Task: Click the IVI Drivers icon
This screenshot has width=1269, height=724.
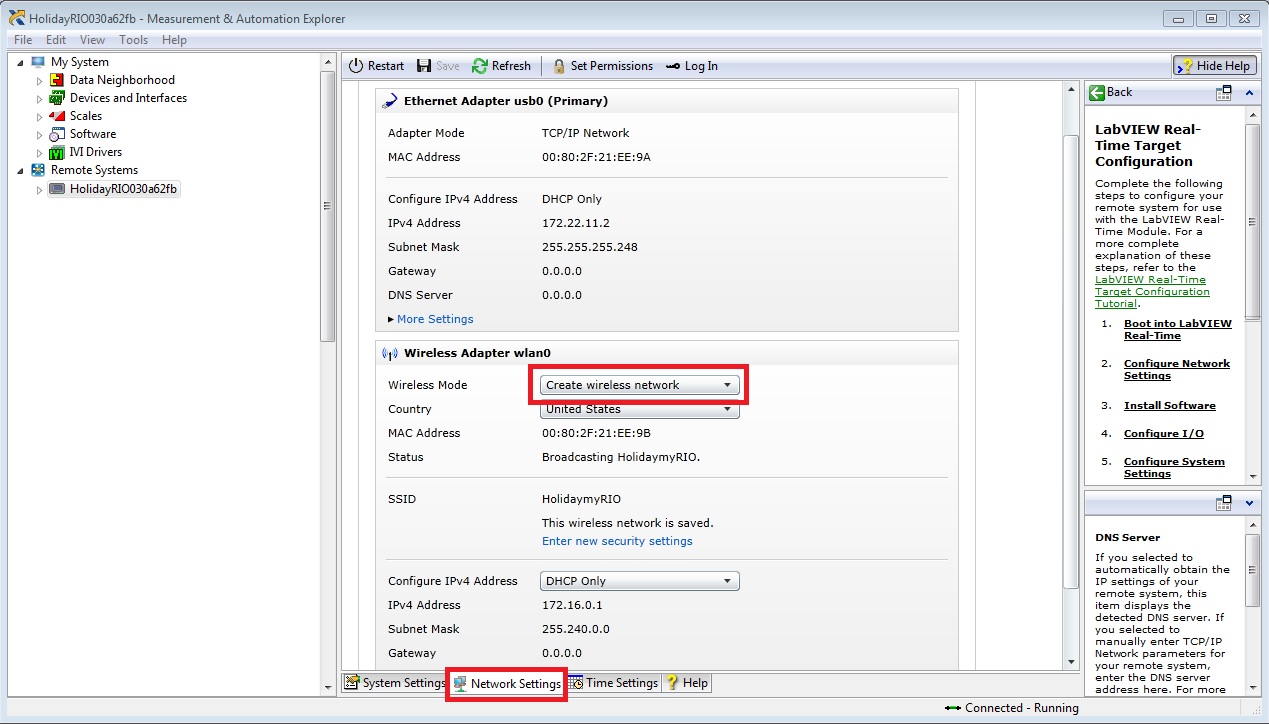Action: point(57,152)
